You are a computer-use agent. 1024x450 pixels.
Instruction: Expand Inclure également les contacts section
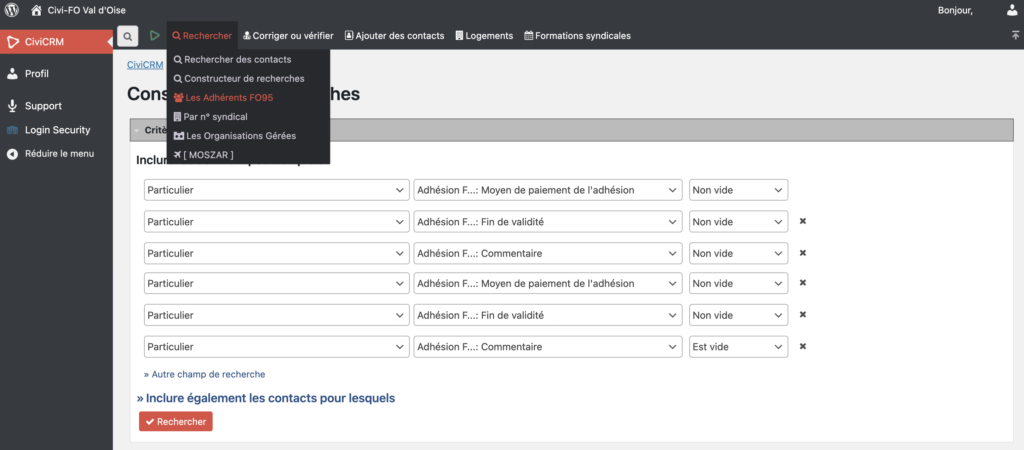(x=266, y=398)
